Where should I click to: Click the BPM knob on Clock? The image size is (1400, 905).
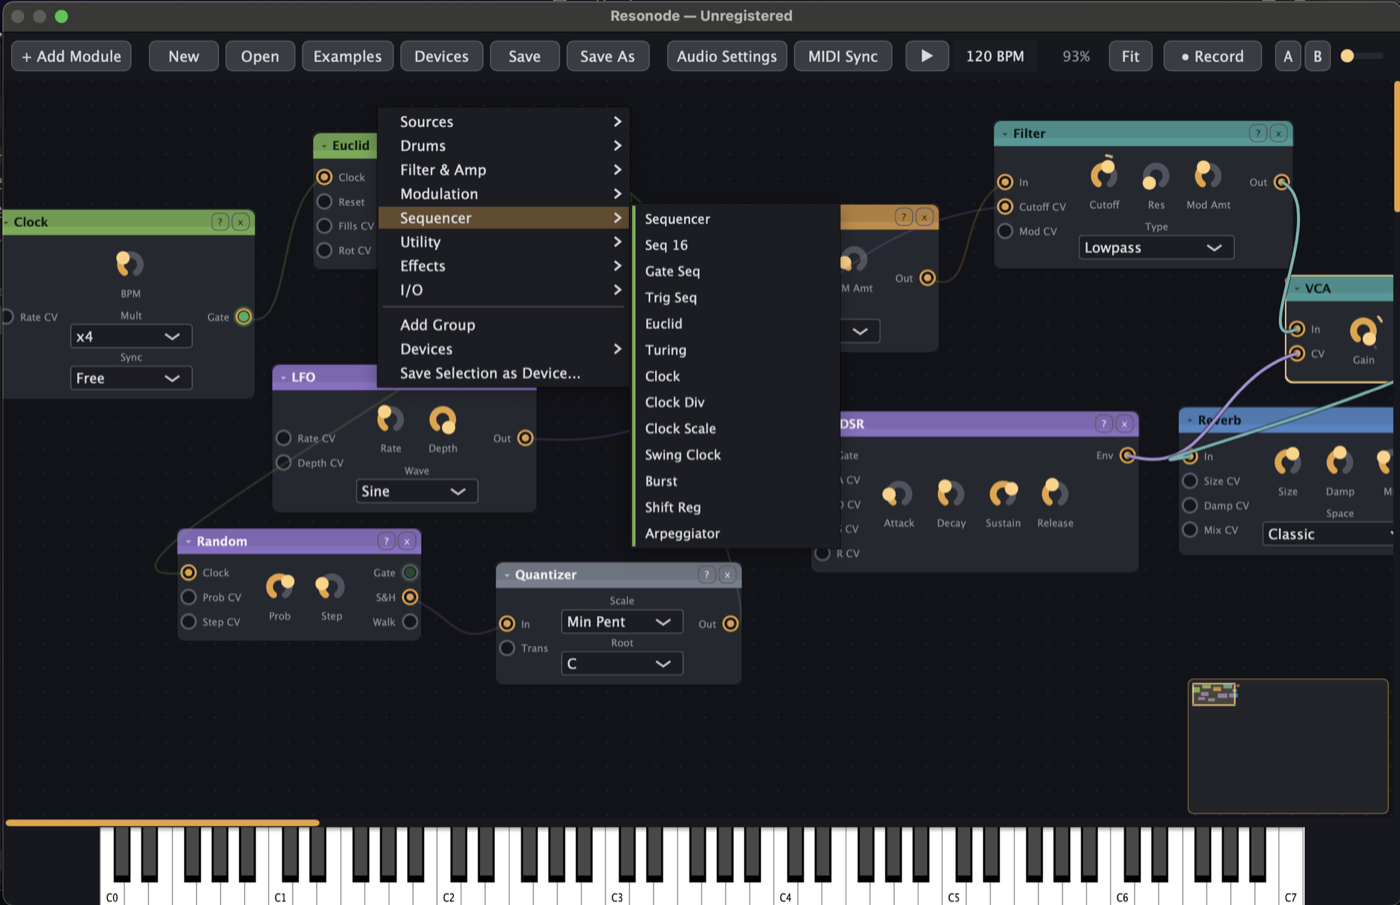pos(130,264)
